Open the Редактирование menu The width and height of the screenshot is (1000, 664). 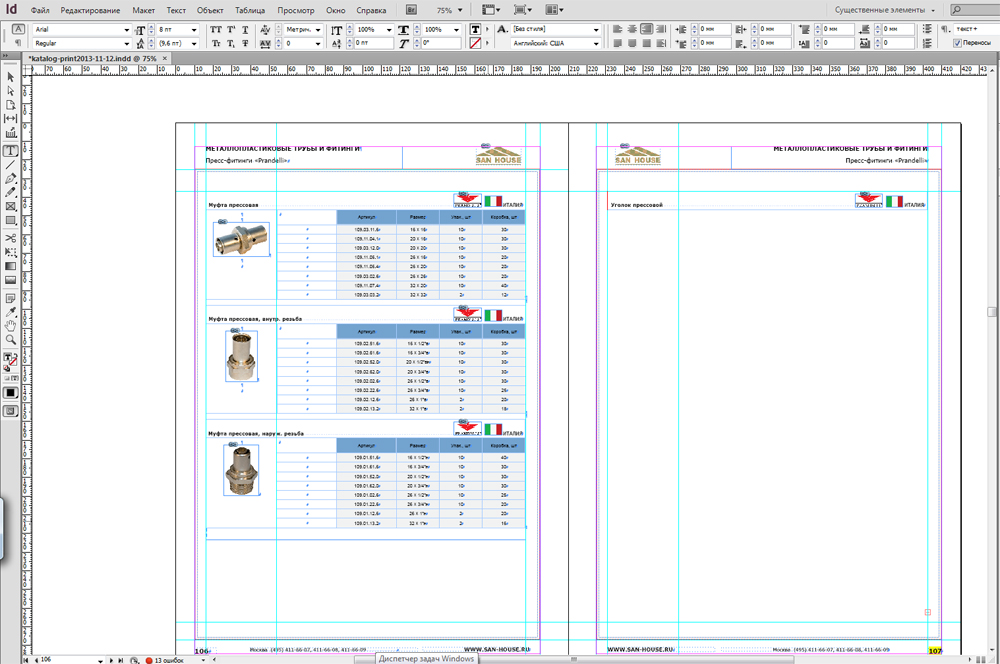click(90, 10)
